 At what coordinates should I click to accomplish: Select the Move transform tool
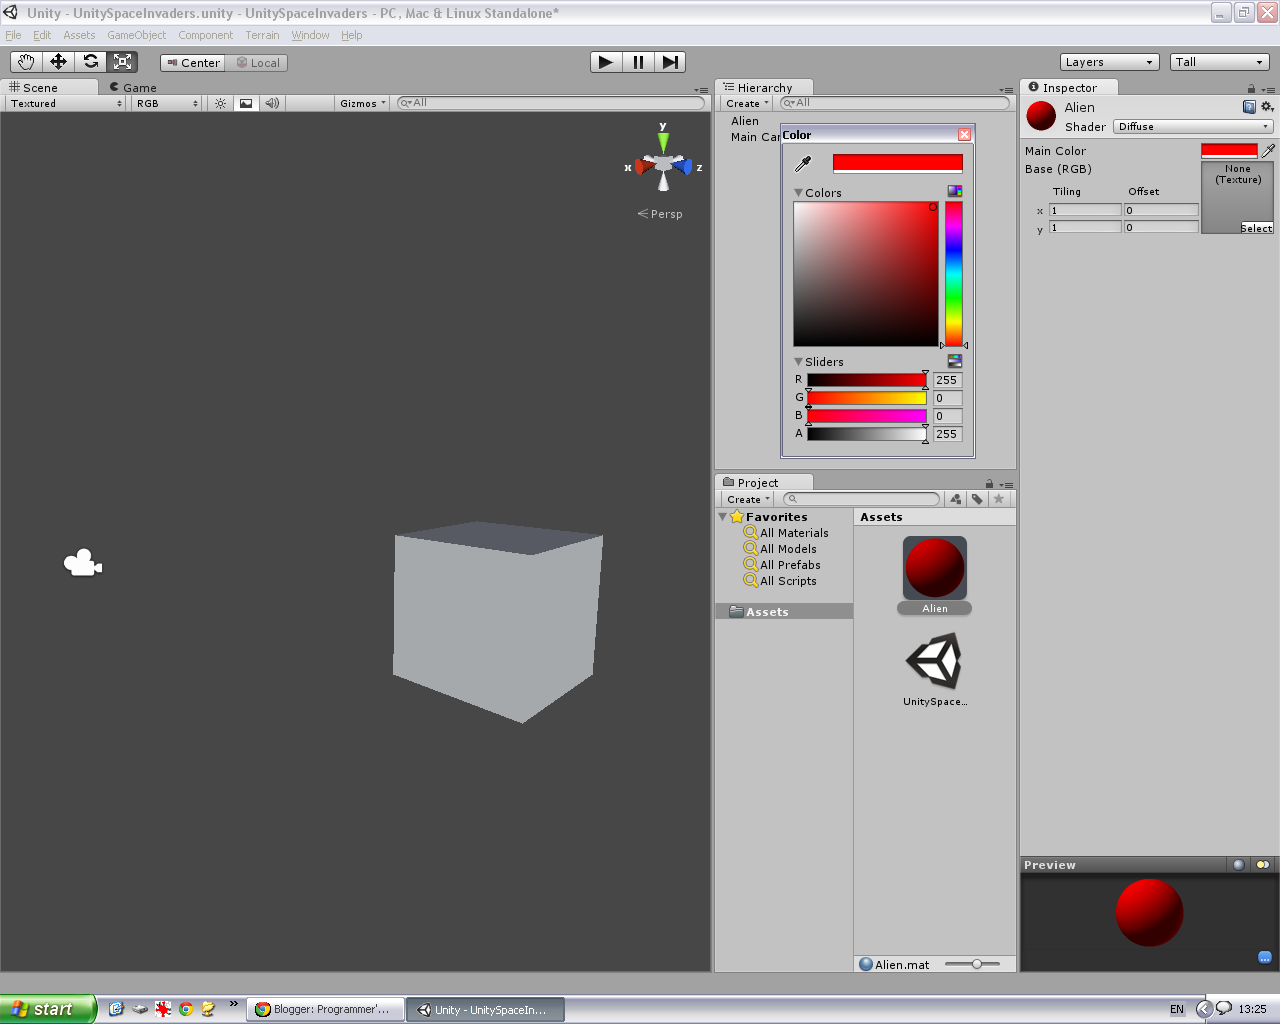[58, 61]
